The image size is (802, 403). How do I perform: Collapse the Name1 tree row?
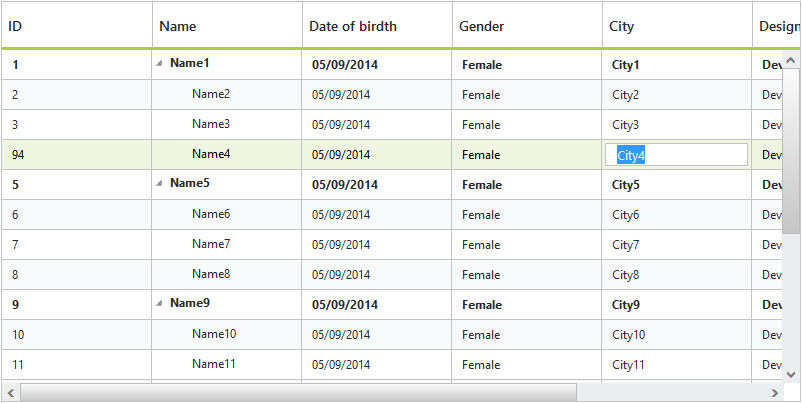159,63
